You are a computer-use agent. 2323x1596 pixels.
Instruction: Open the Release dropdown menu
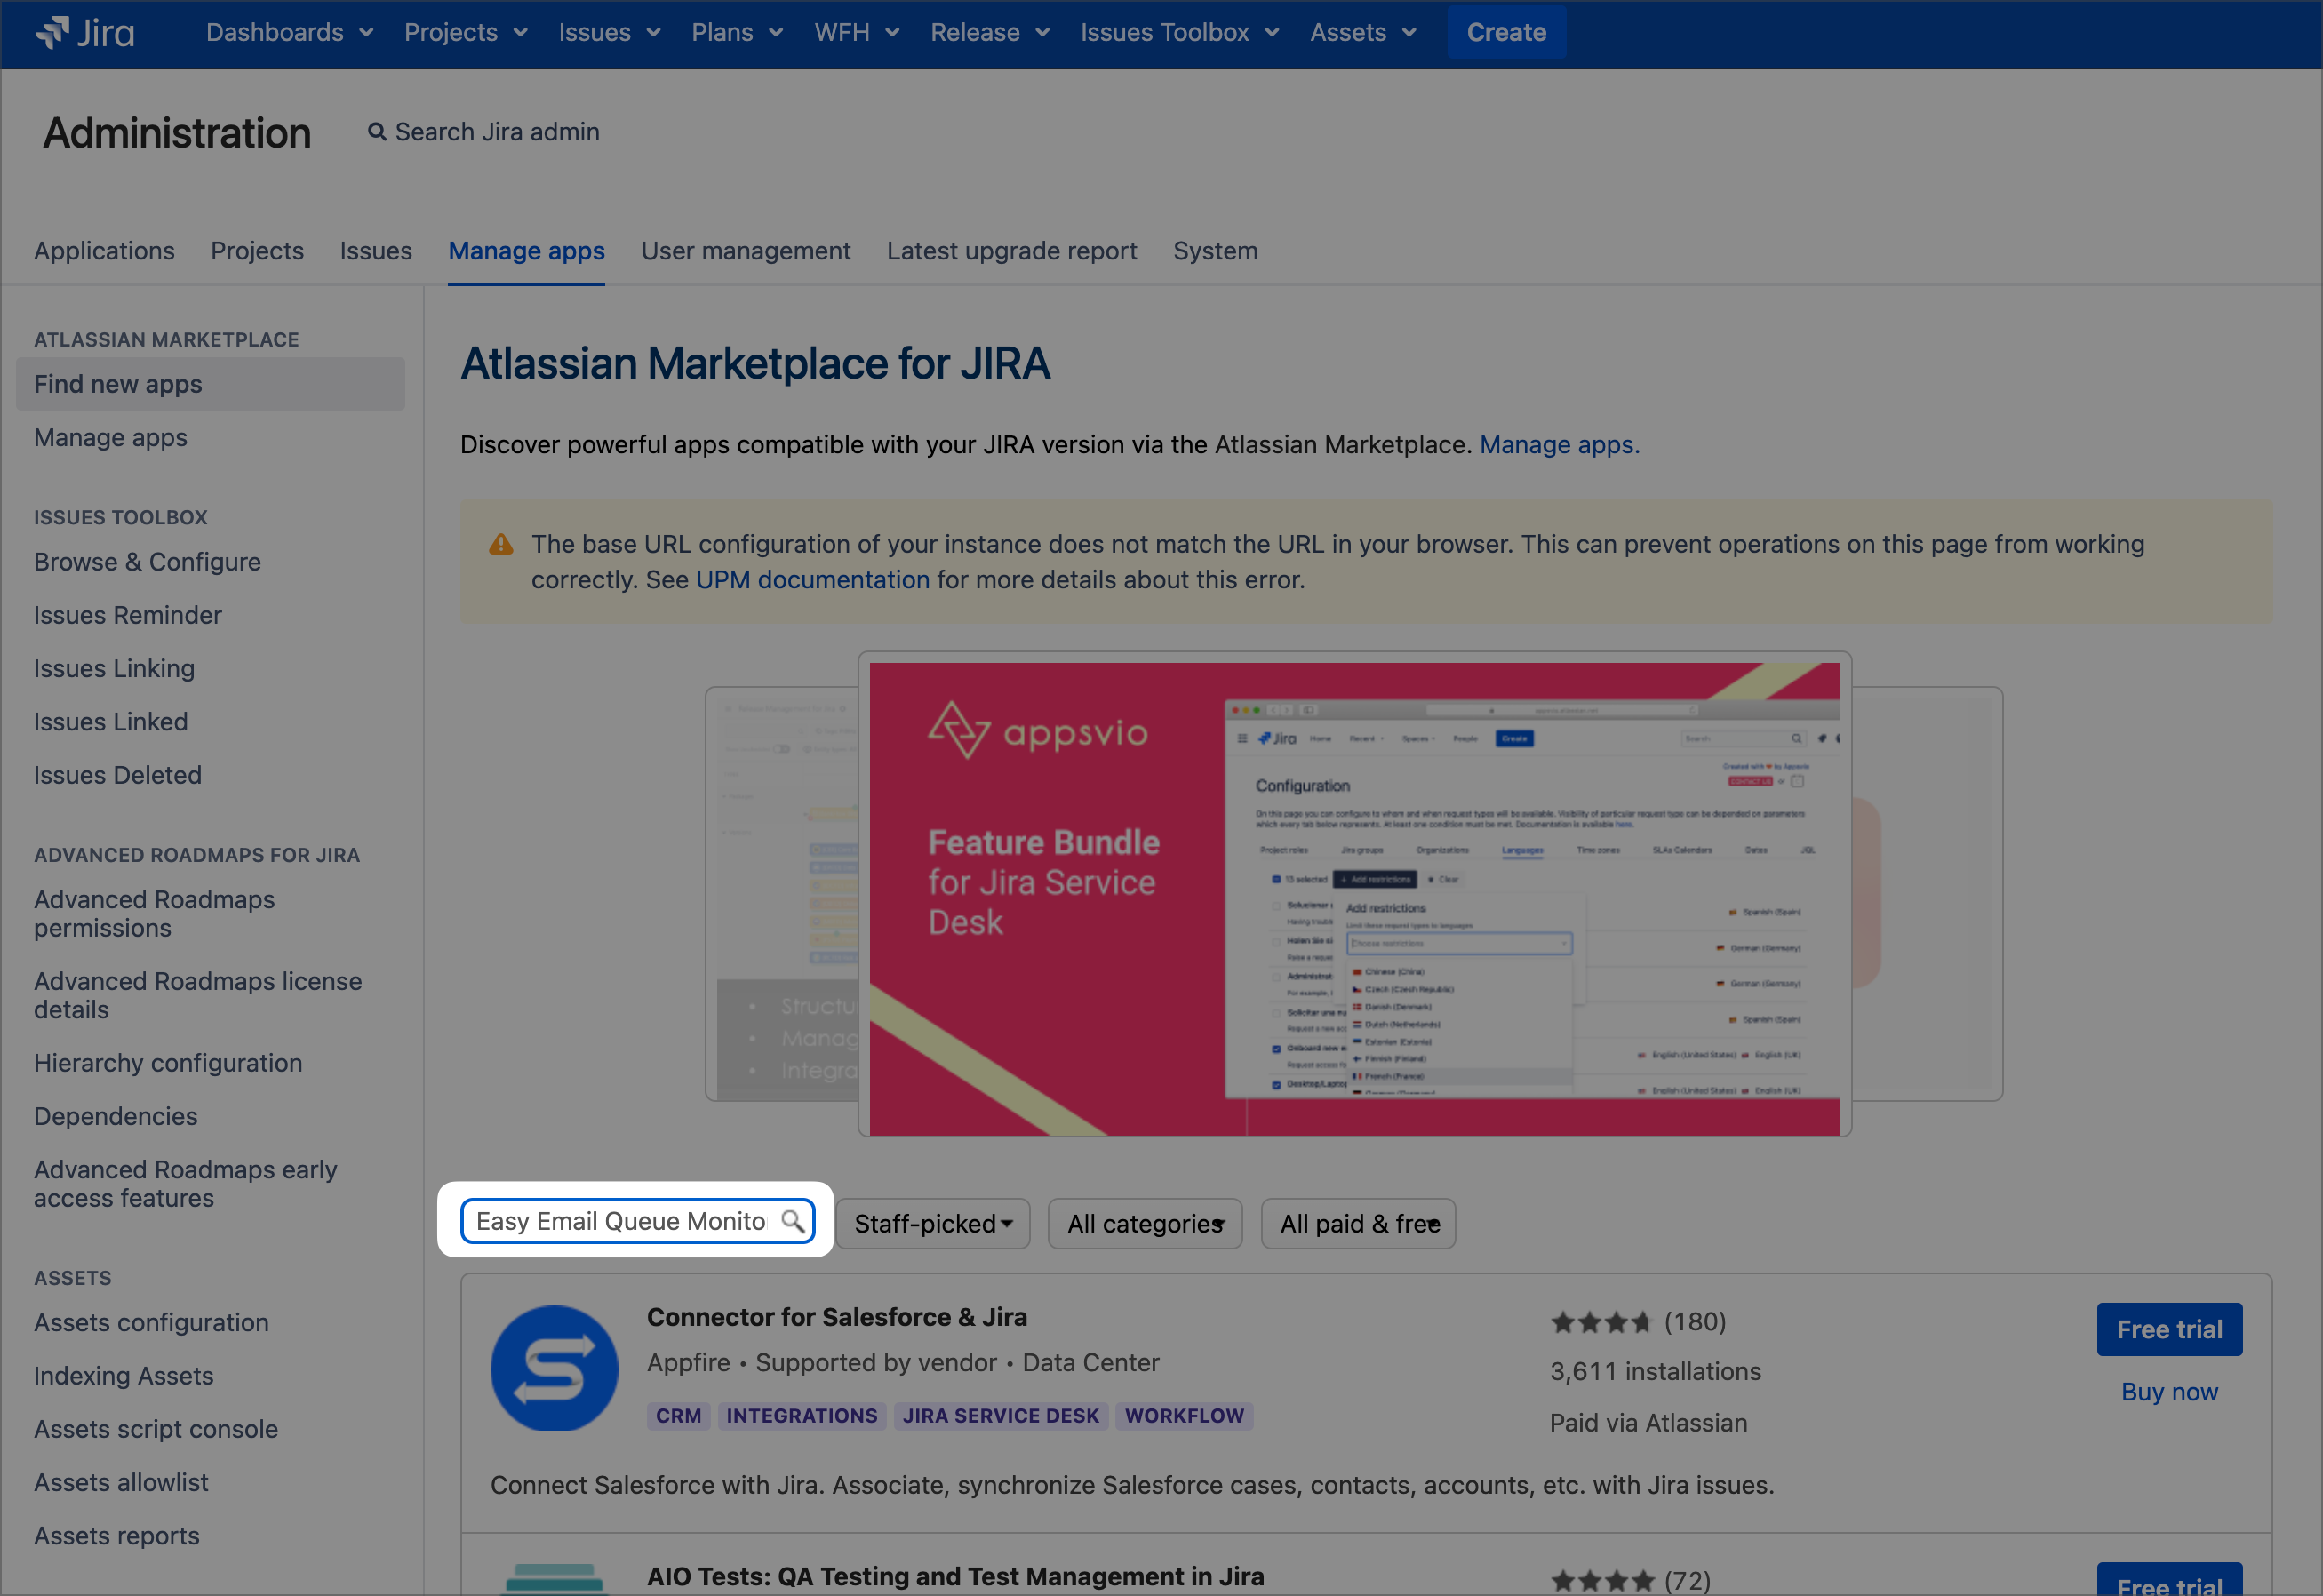990,32
